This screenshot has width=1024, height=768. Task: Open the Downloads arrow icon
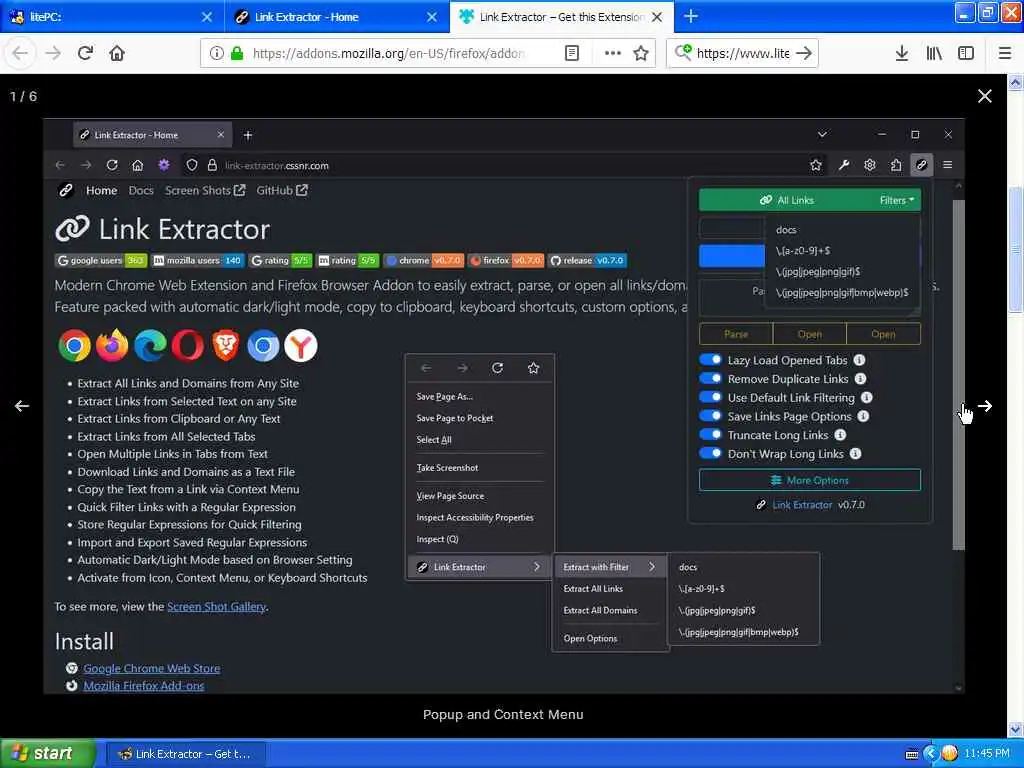(901, 53)
